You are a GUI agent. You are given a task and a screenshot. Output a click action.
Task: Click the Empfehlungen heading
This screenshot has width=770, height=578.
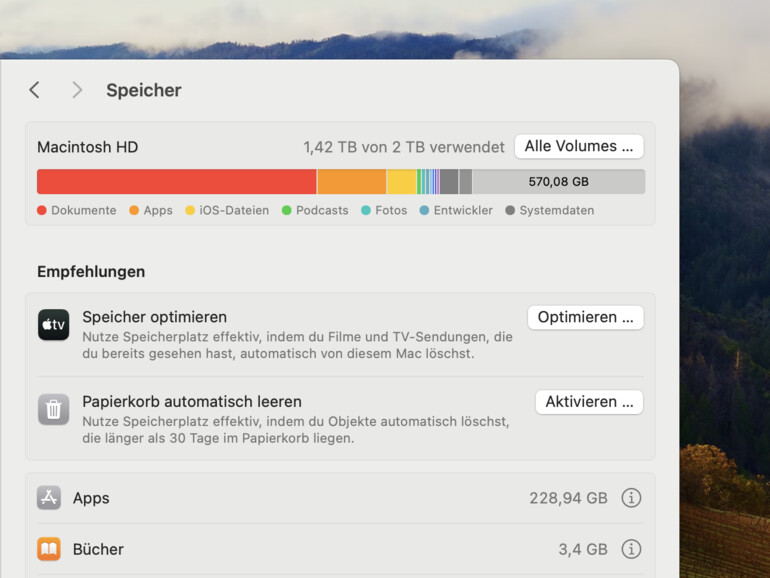[91, 272]
